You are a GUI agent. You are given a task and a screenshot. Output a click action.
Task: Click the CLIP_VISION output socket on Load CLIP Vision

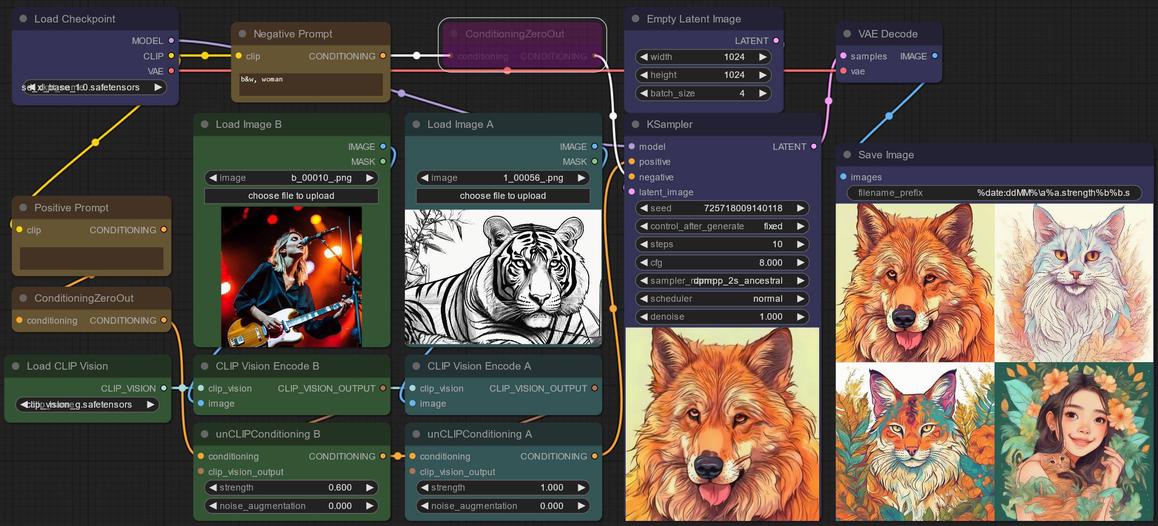click(164, 388)
